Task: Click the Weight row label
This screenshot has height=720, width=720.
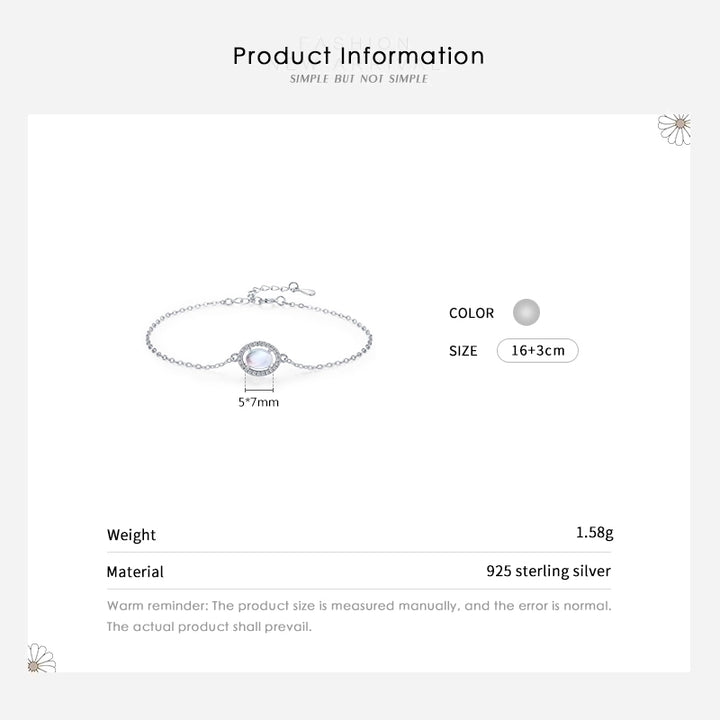Action: pyautogui.click(x=131, y=535)
